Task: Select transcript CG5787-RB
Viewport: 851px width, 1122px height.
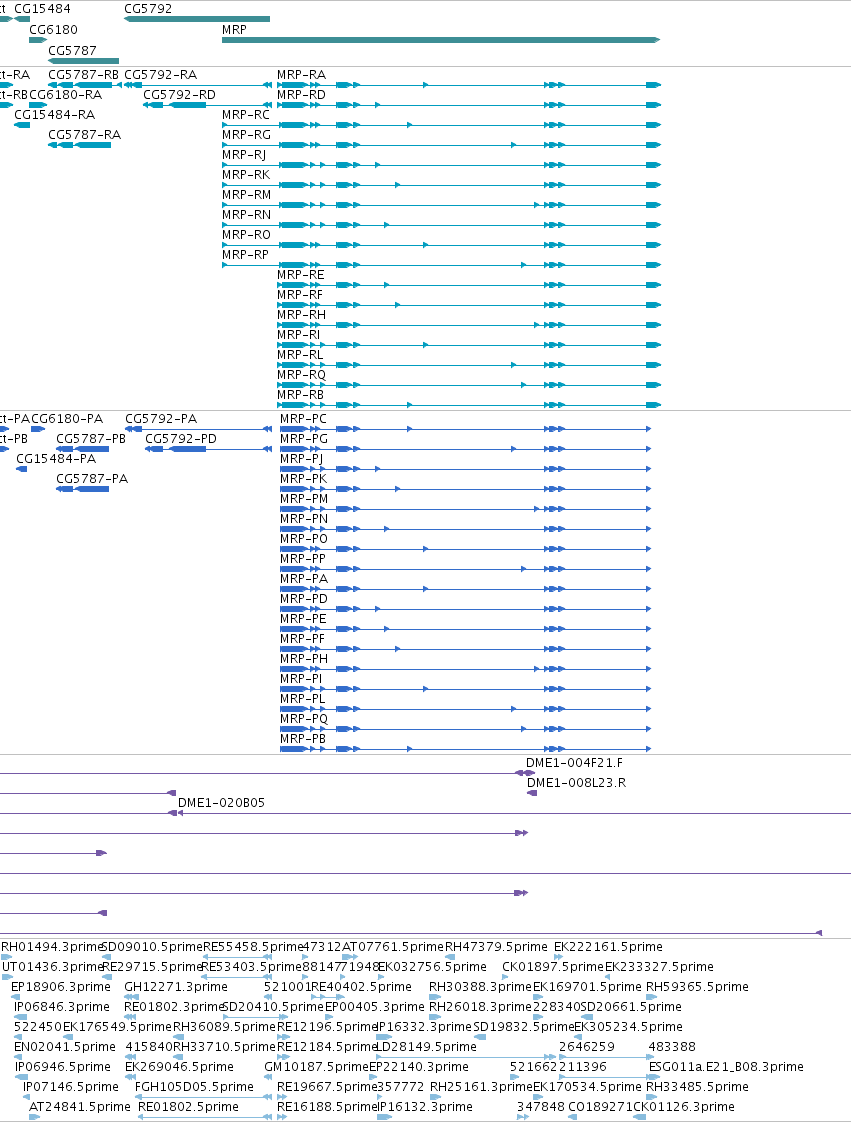Action: 83,75
